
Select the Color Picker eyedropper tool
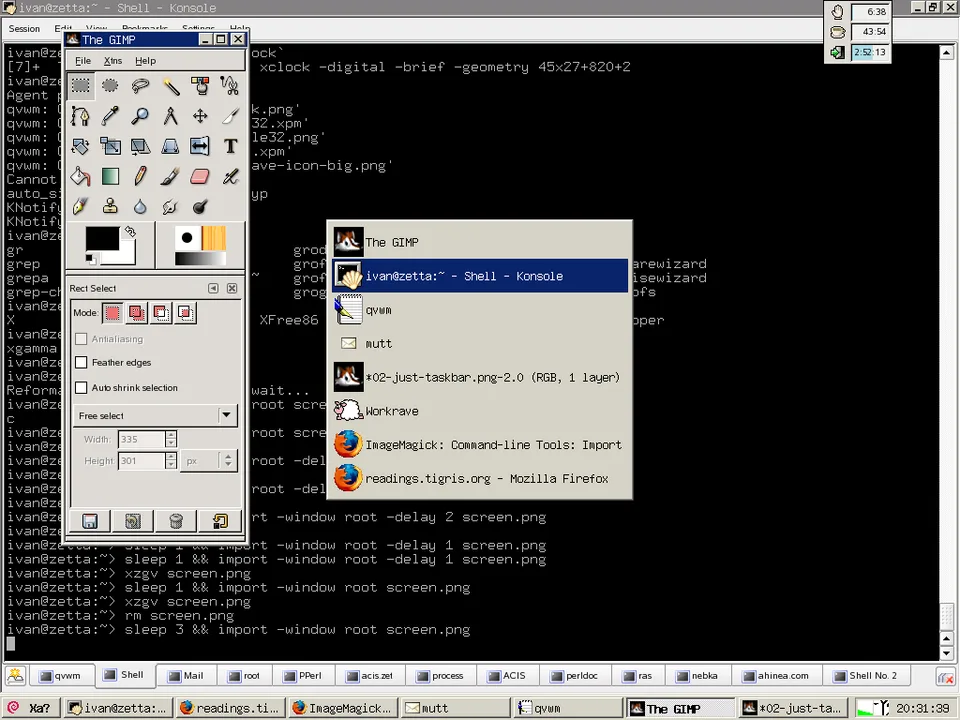[x=110, y=116]
